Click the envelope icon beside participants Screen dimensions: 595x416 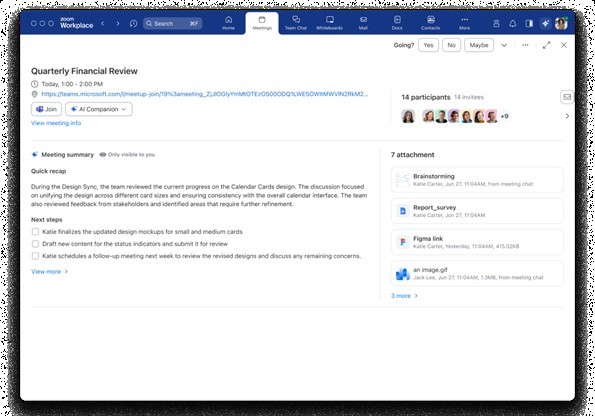[567, 97]
